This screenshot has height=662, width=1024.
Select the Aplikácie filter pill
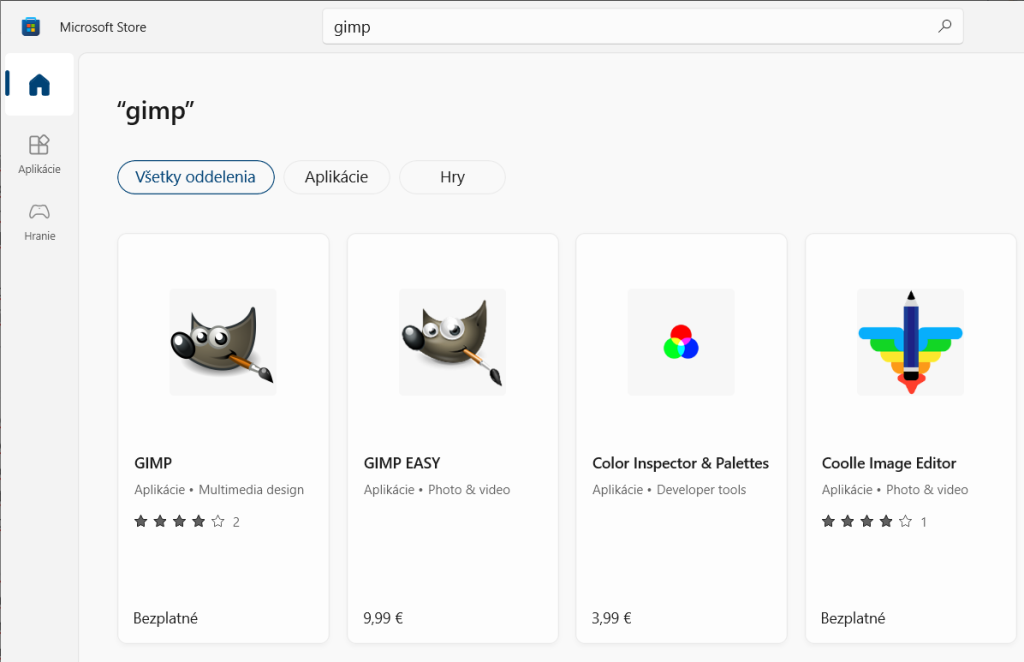336,177
